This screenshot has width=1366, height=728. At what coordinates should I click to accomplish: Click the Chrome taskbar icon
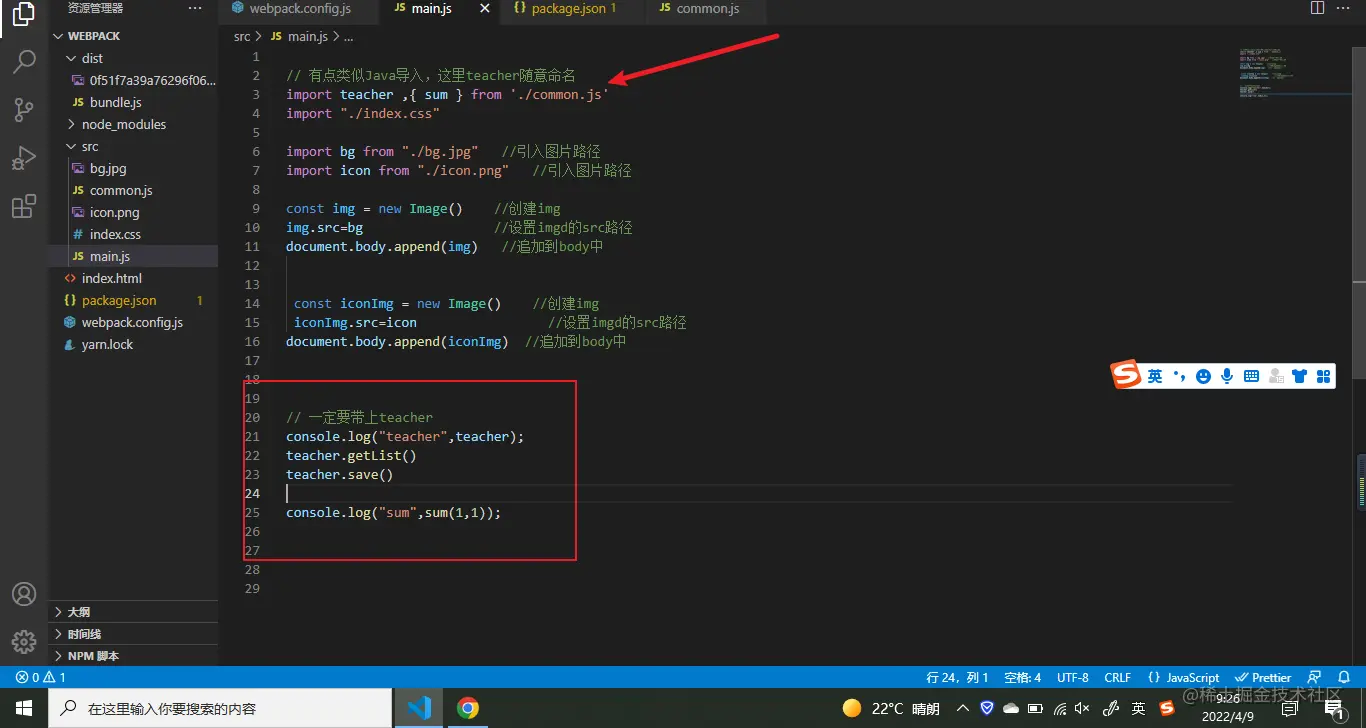[x=467, y=708]
